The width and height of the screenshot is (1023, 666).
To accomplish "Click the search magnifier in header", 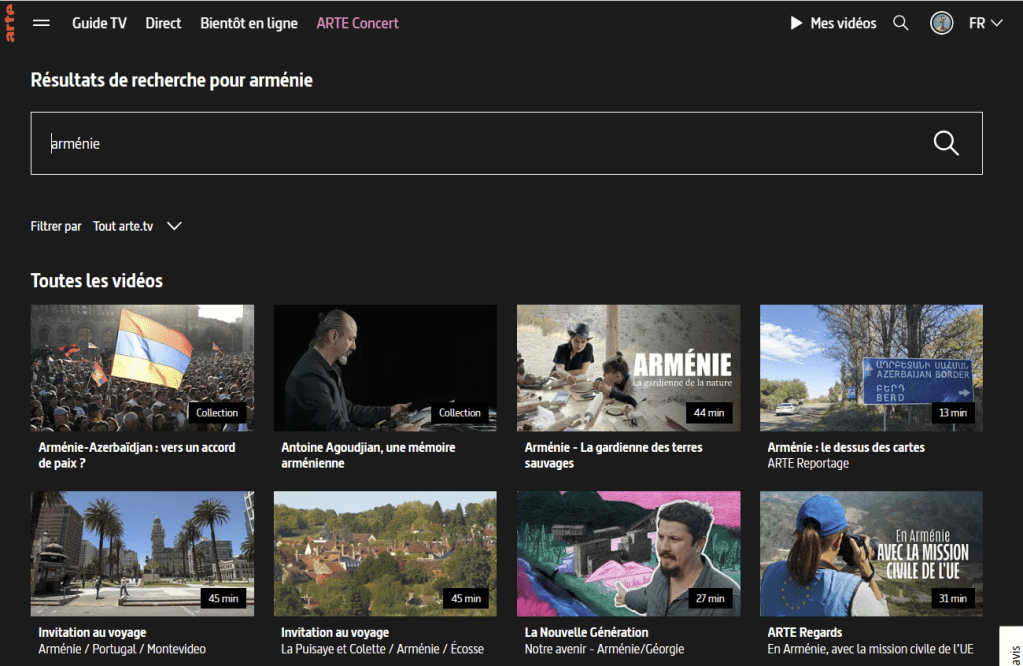I will tap(900, 23).
